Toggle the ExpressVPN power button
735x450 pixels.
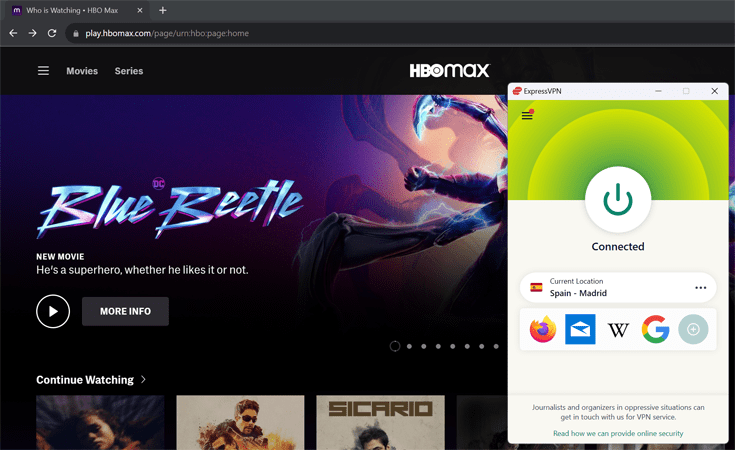pos(618,199)
